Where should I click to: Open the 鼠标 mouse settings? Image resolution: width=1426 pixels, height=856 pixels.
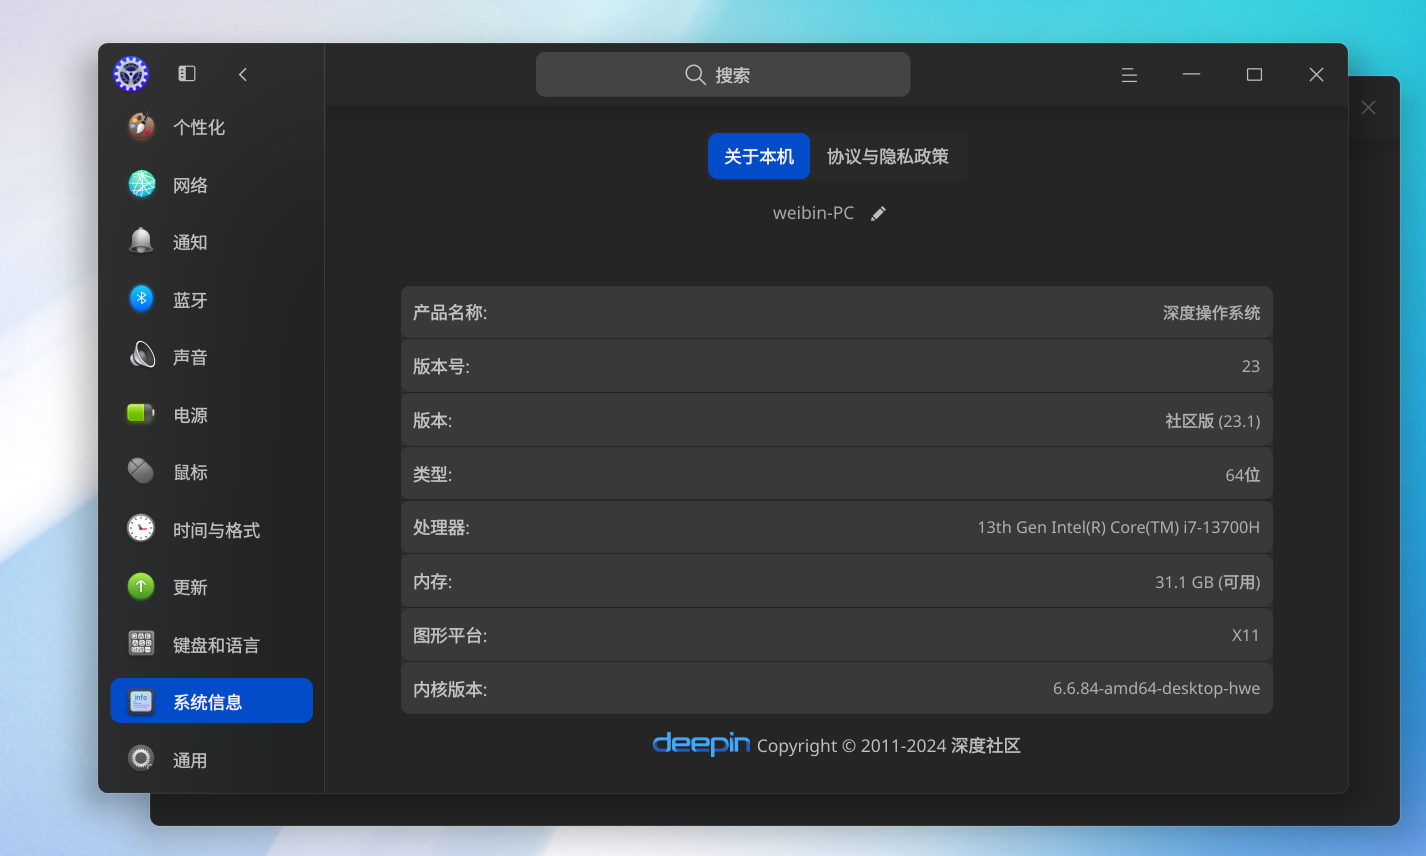click(x=211, y=472)
